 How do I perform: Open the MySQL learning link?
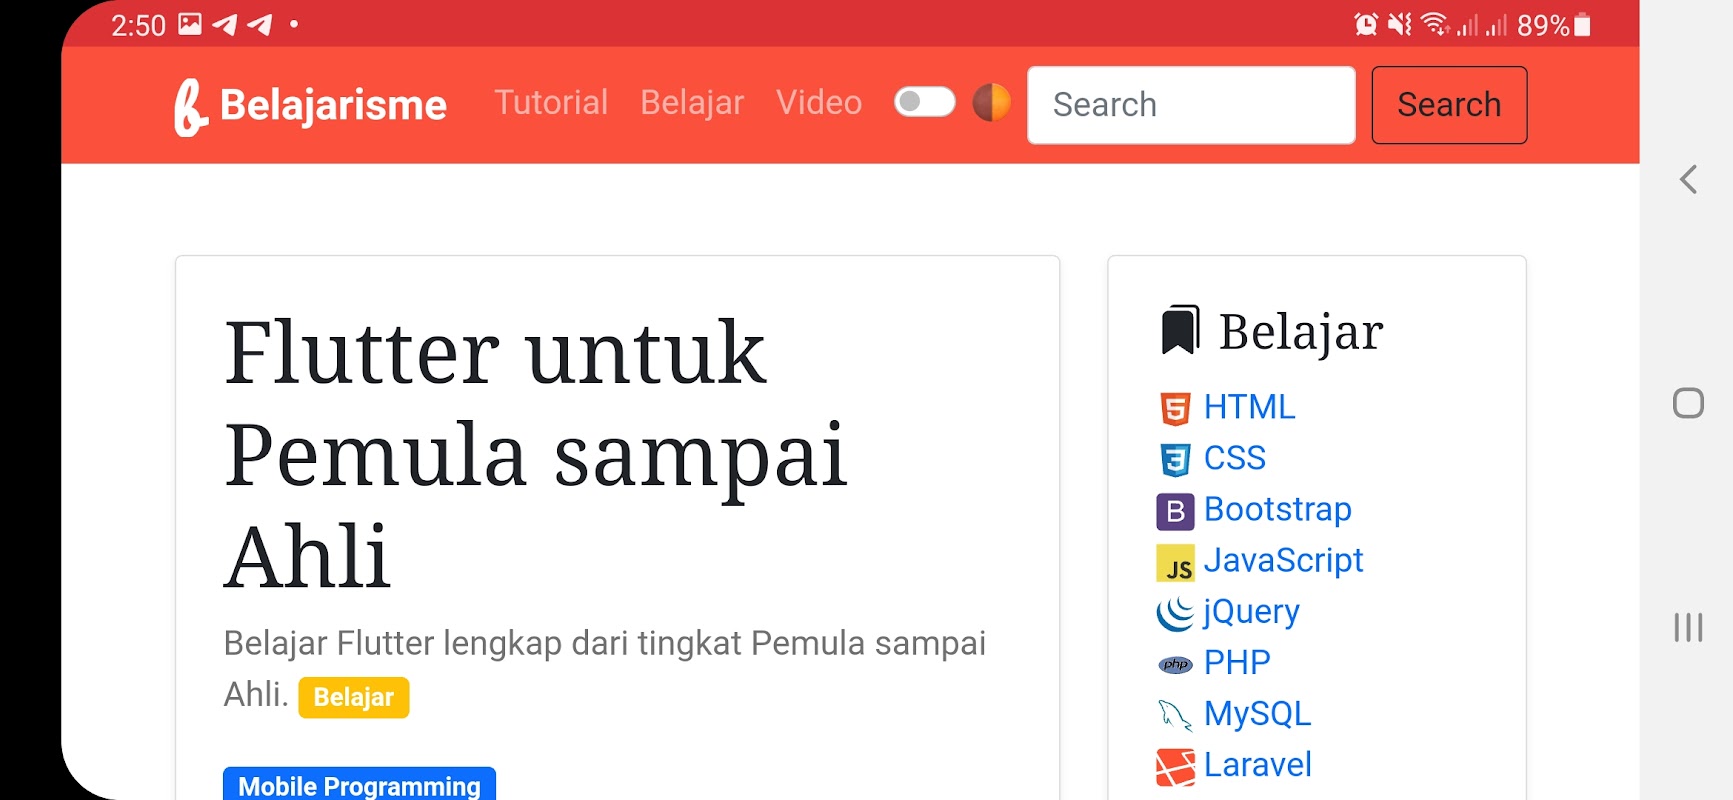tap(1257, 713)
